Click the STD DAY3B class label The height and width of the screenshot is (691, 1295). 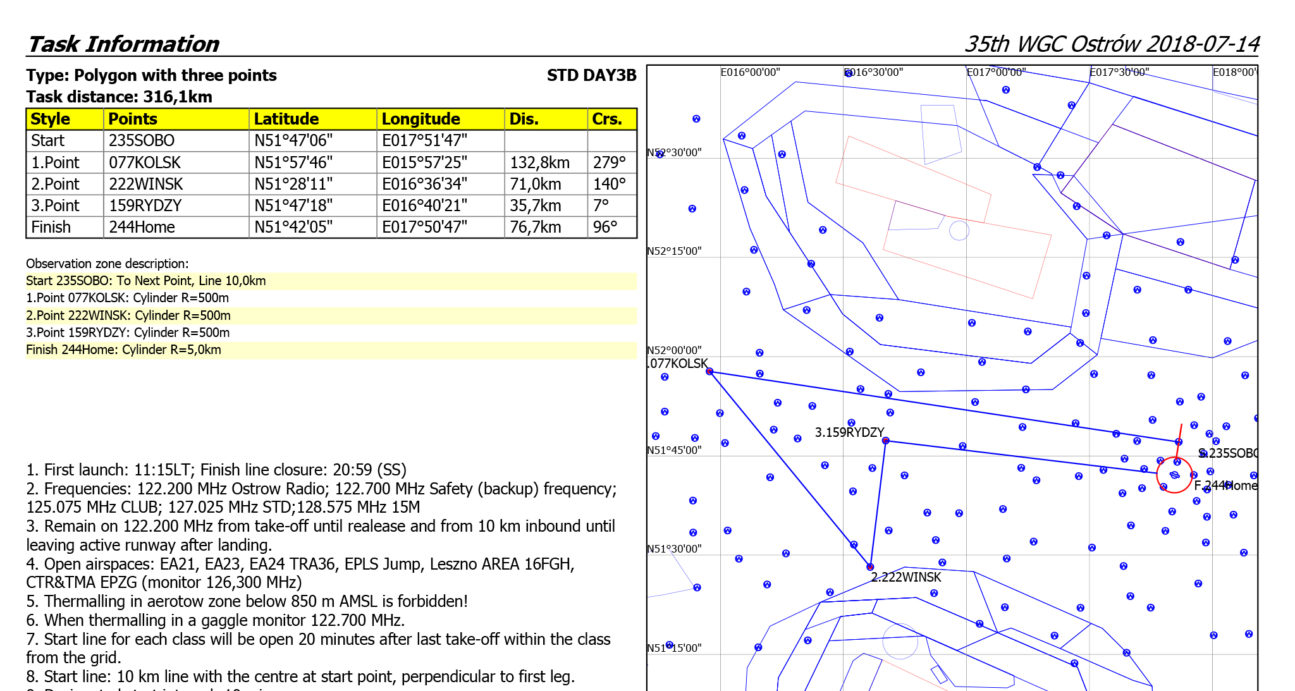click(591, 75)
